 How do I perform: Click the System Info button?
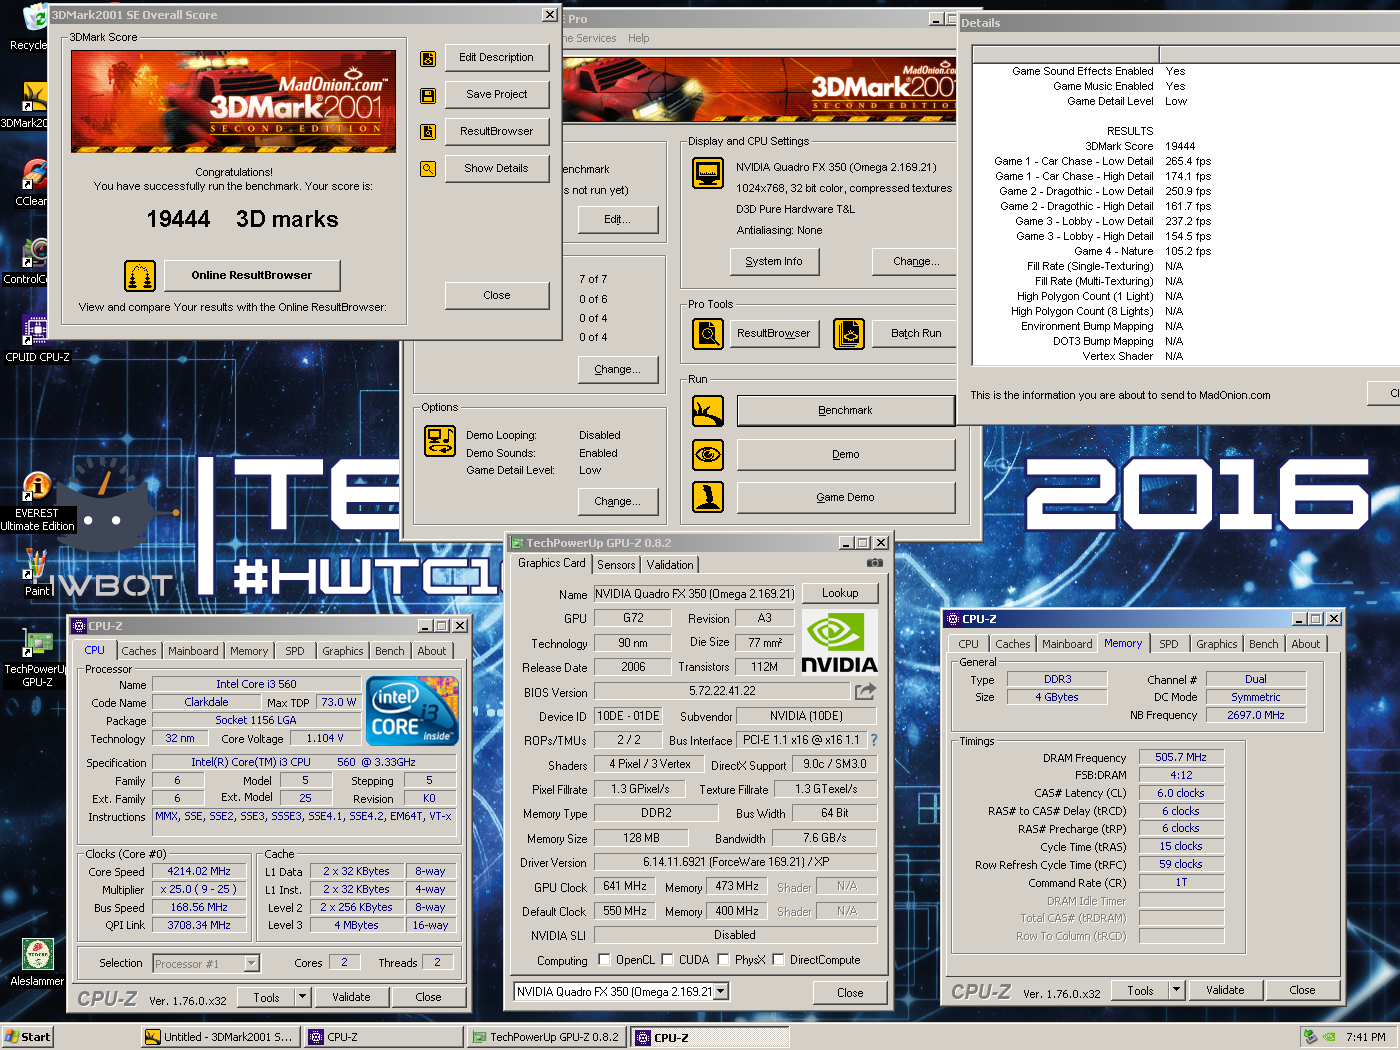[x=774, y=261]
